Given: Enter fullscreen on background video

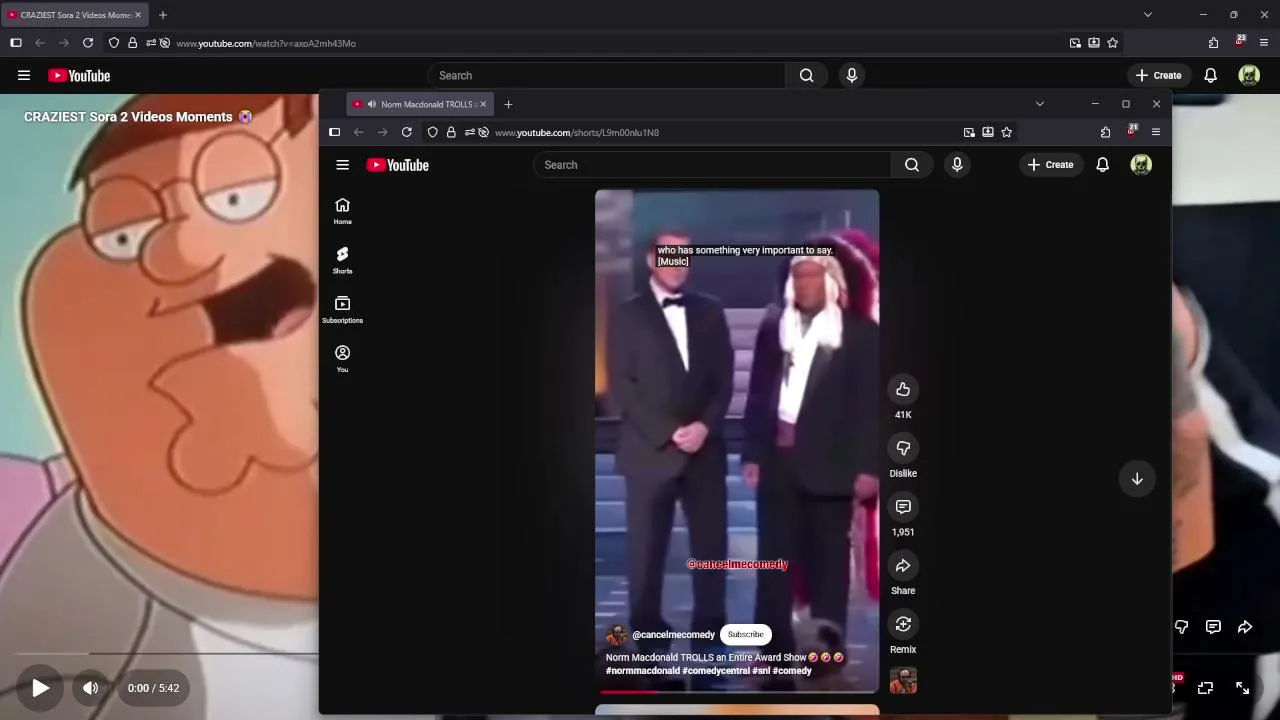Looking at the screenshot, I should (x=1242, y=688).
